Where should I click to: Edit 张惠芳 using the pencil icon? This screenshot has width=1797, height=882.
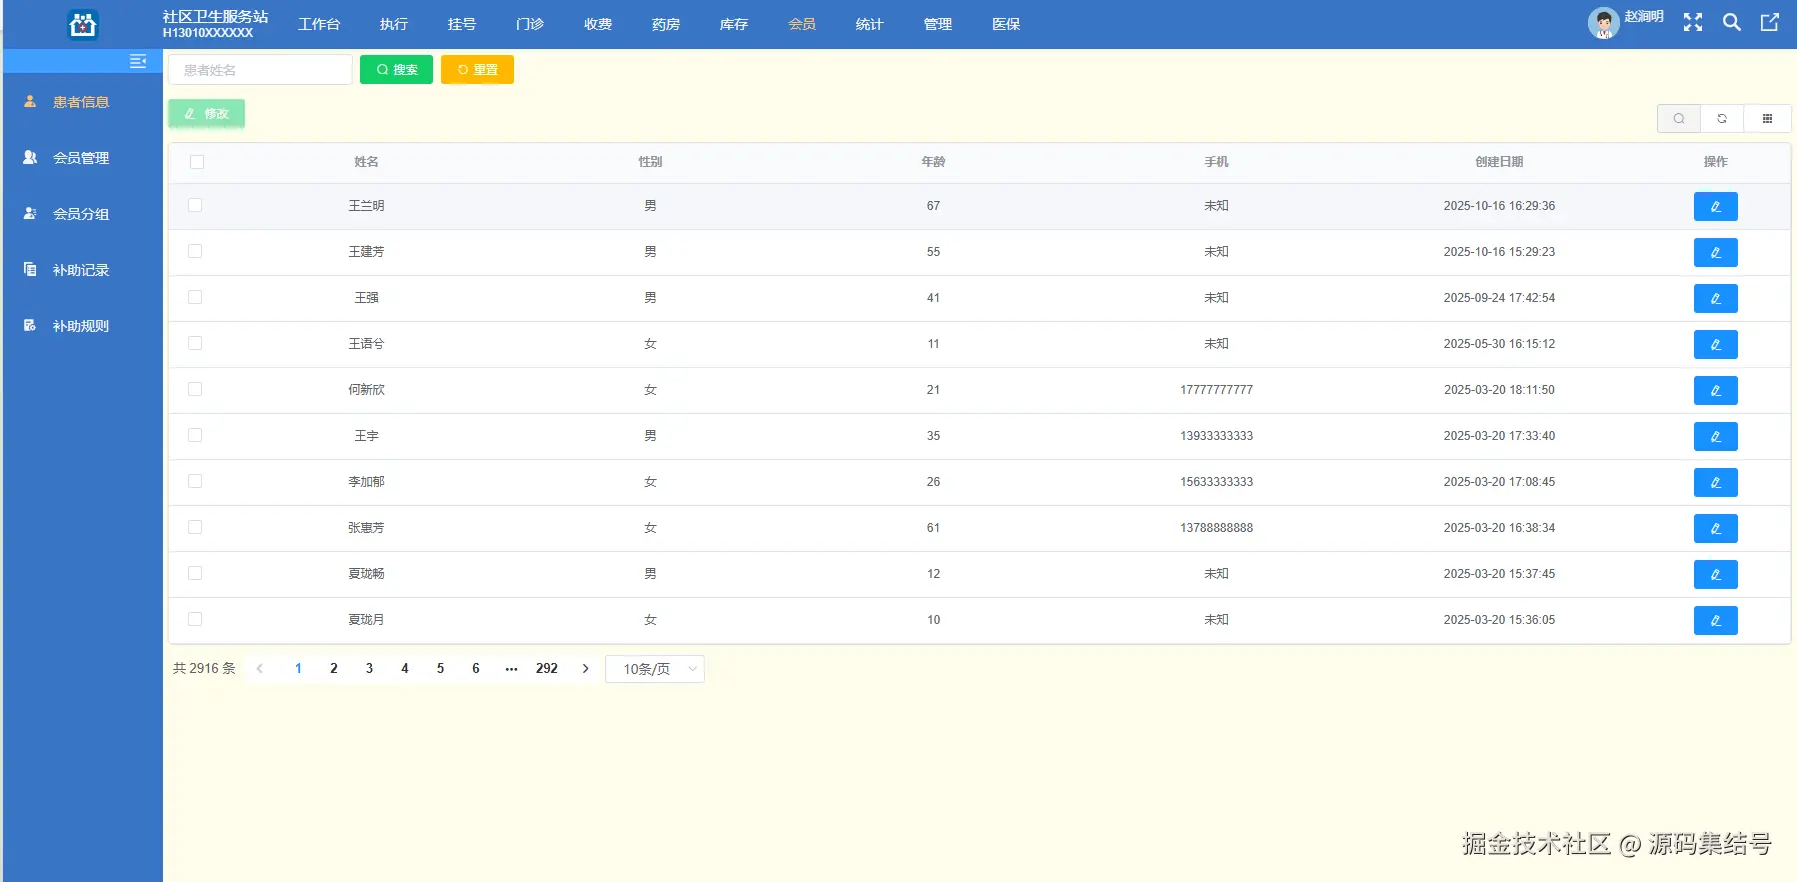1716,528
